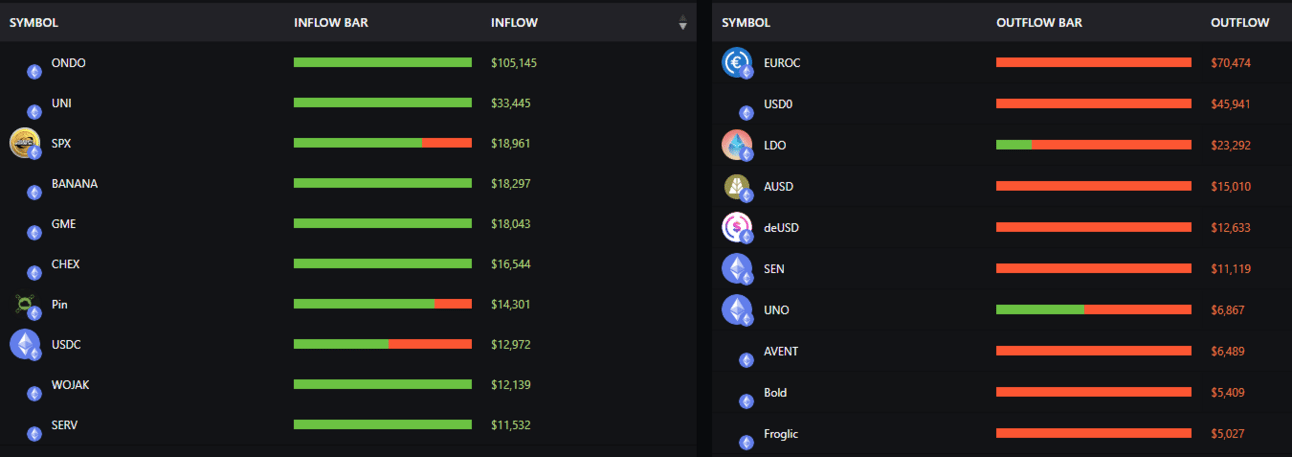Click the ONDO token icon
The image size is (1292, 457).
(34, 71)
